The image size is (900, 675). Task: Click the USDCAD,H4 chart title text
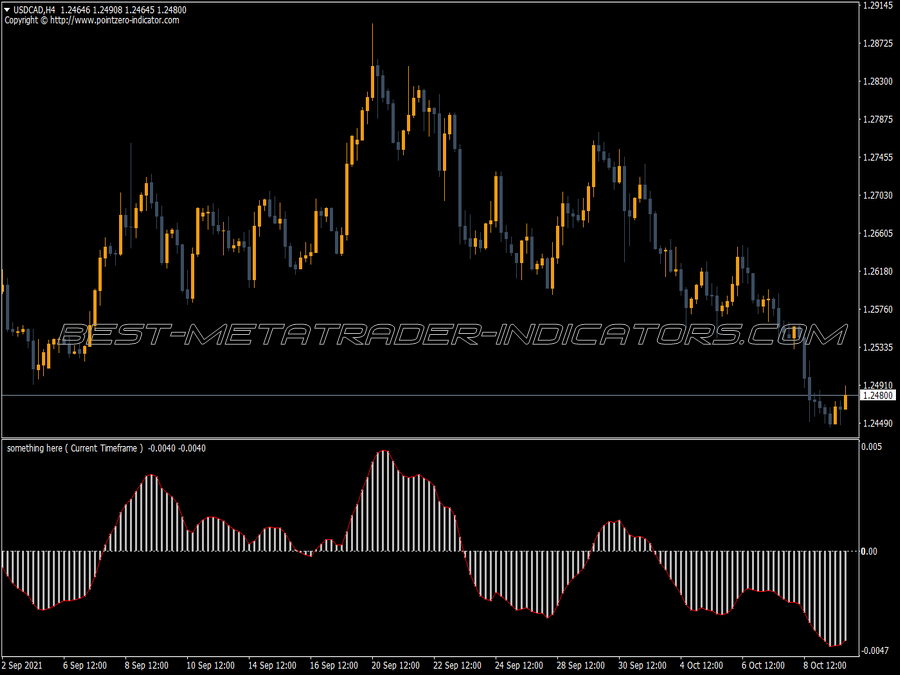[34, 10]
